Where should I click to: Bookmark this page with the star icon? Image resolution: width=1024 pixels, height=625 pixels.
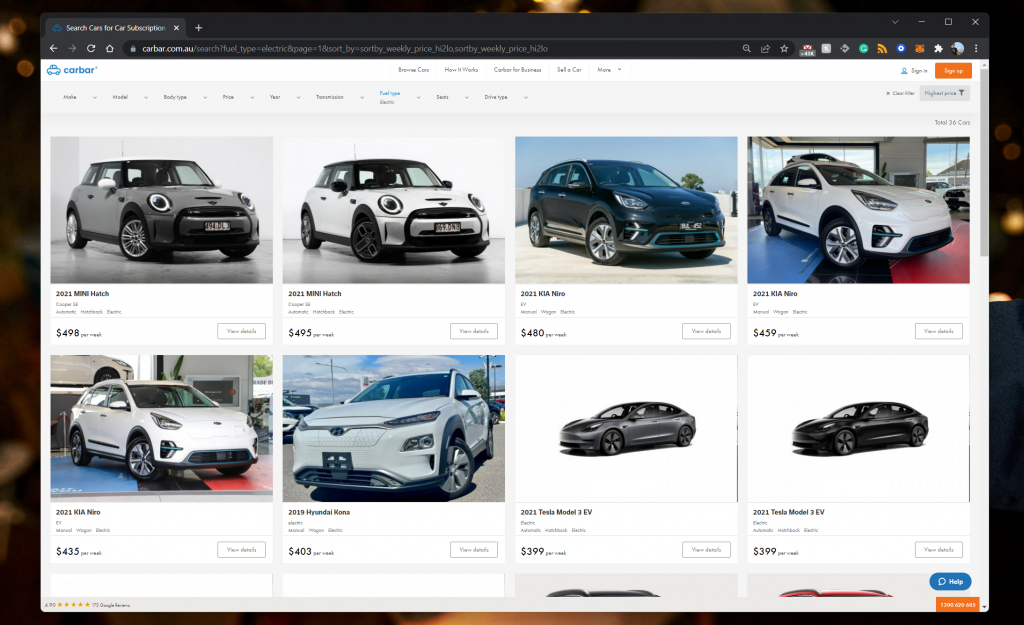tap(784, 48)
